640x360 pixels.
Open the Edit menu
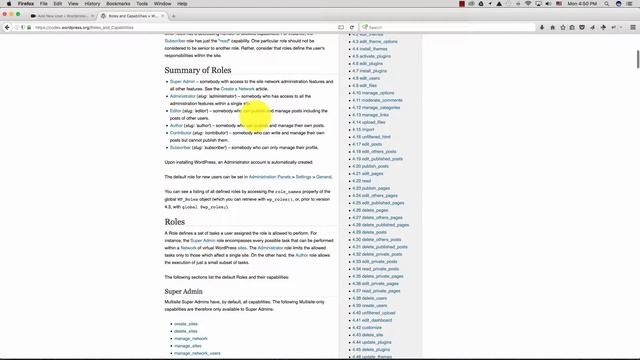[x=58, y=4]
